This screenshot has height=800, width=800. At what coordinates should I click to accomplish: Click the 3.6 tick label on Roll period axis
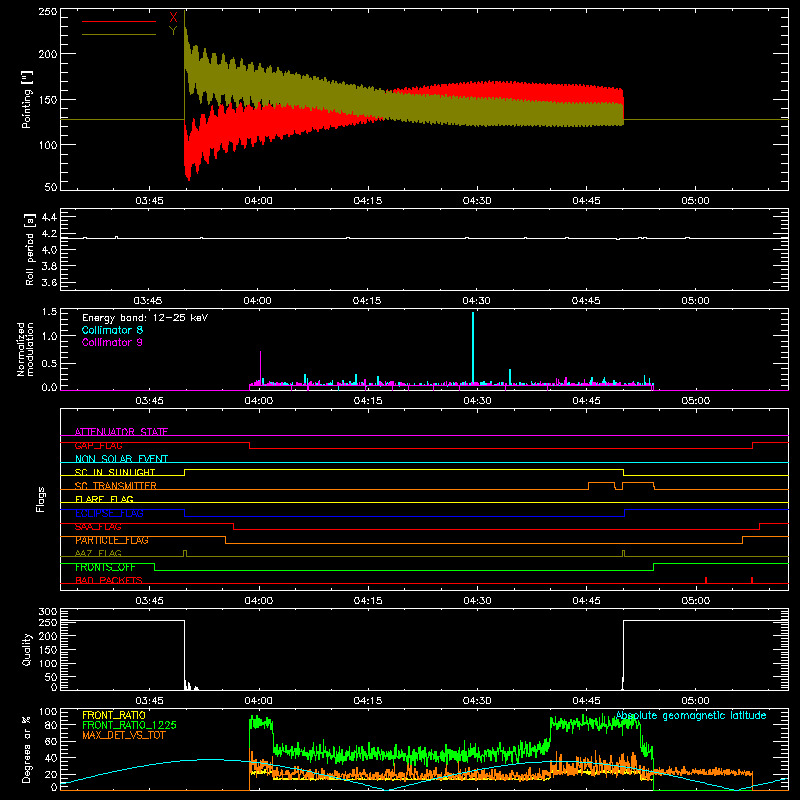click(x=49, y=282)
